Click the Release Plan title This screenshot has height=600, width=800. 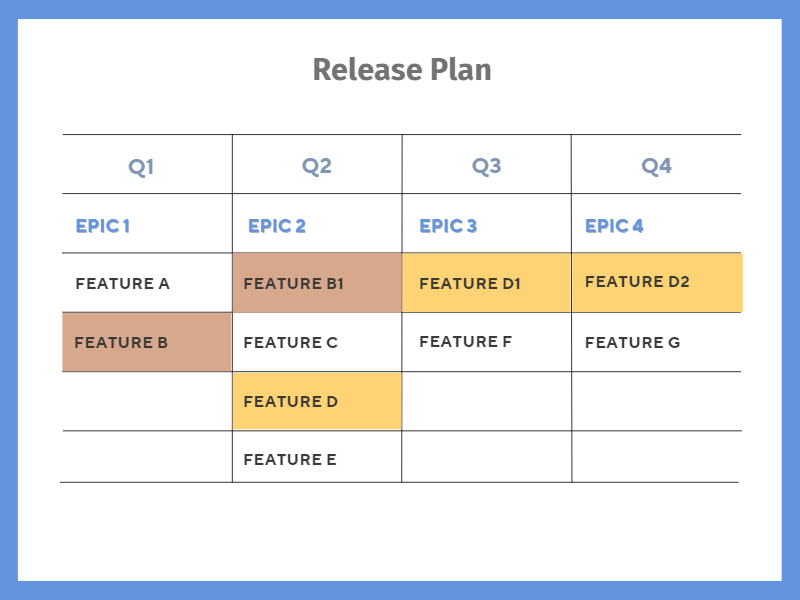[401, 70]
